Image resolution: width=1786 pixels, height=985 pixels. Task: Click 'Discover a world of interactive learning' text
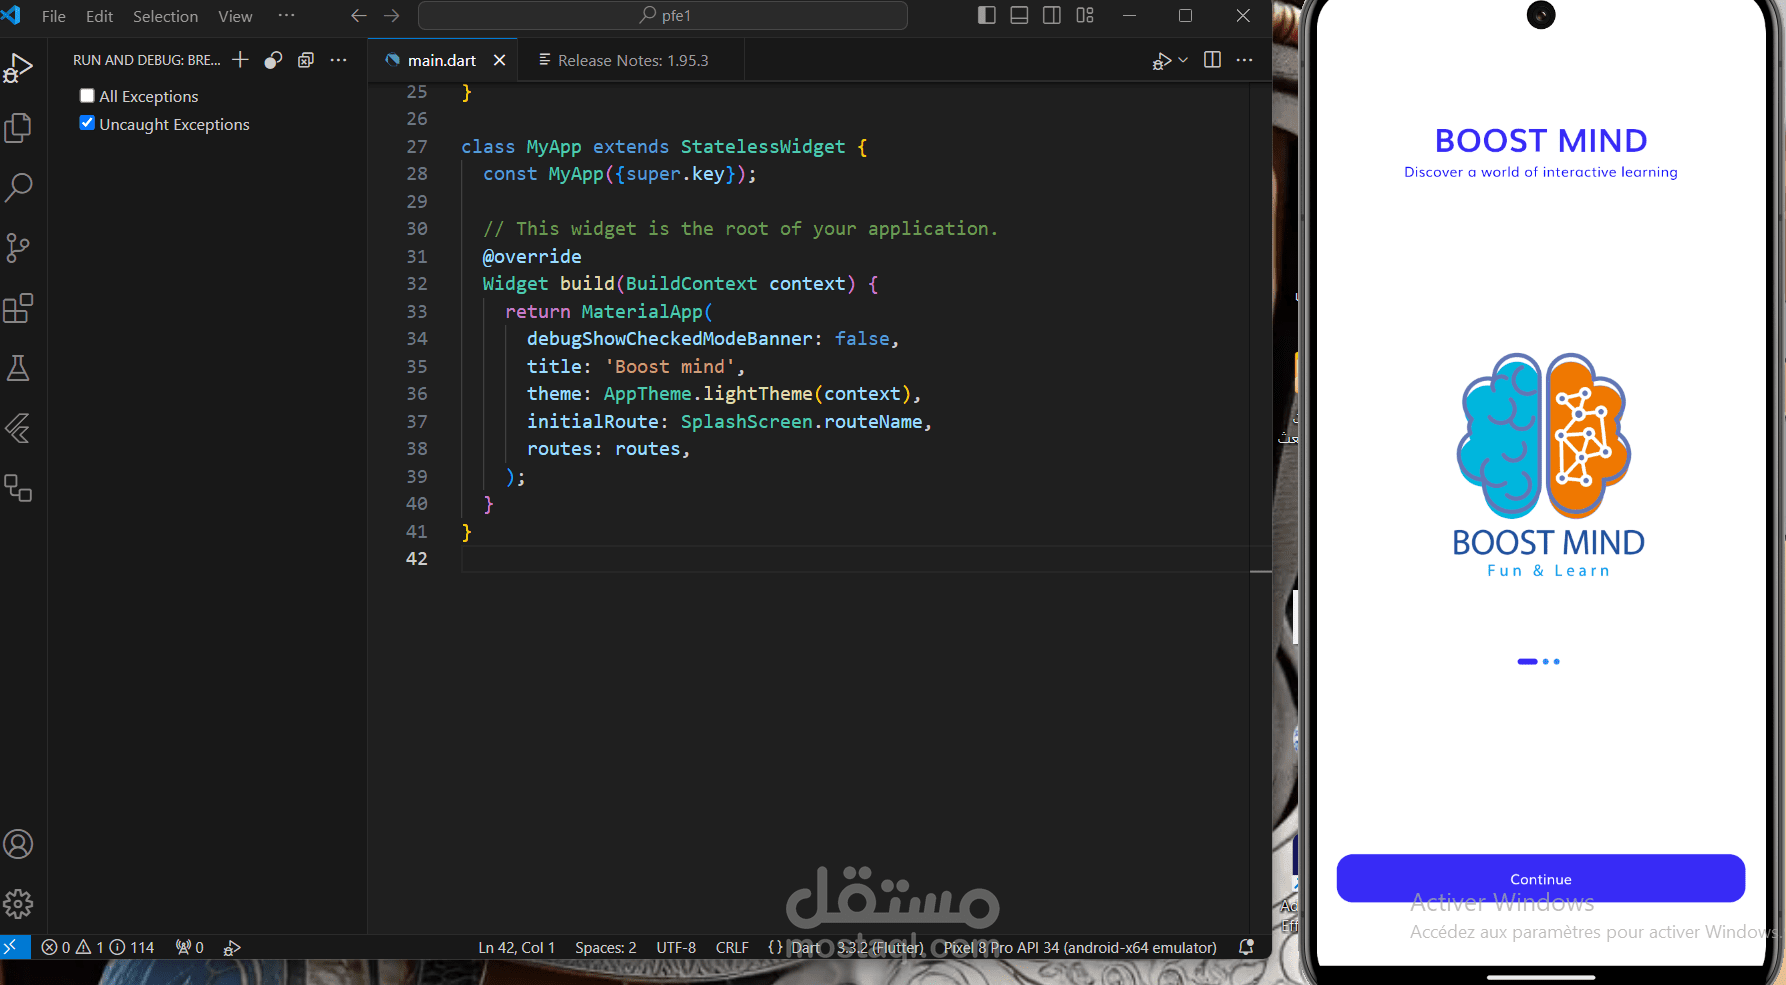click(x=1540, y=172)
